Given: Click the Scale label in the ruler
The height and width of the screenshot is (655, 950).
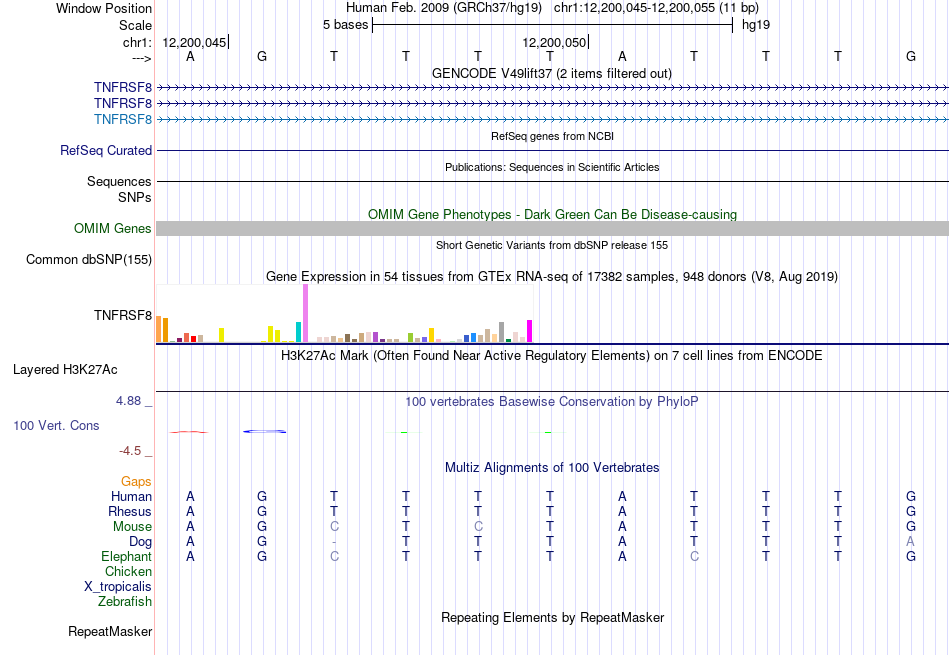Looking at the screenshot, I should [x=135, y=25].
